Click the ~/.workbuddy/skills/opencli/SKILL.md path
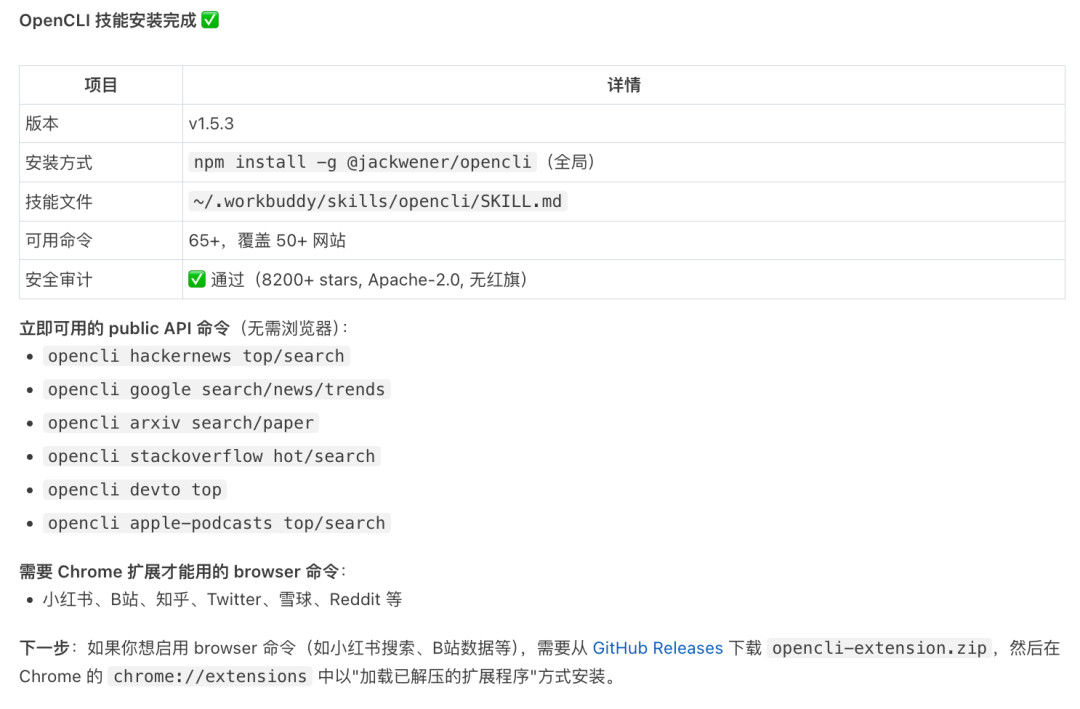The image size is (1080, 709). point(377,201)
